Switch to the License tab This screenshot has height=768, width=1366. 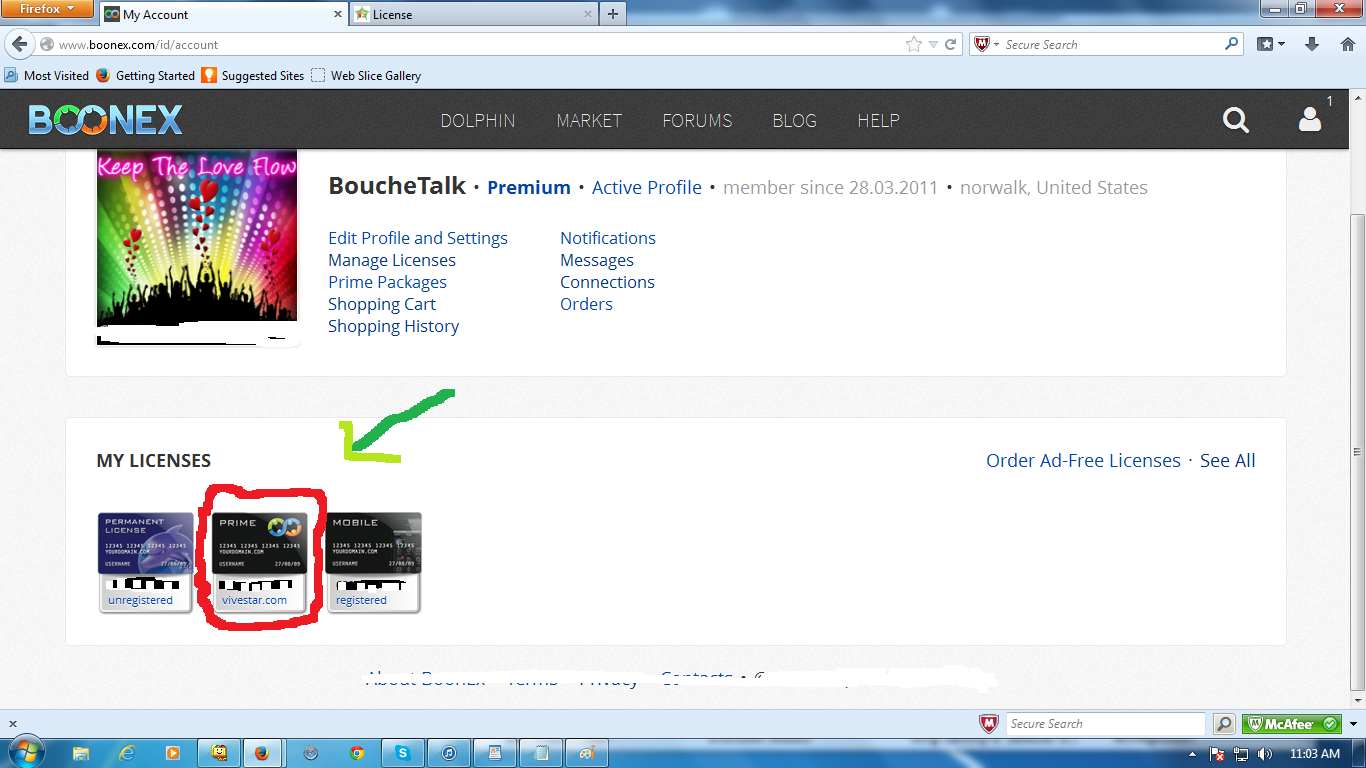[x=474, y=14]
